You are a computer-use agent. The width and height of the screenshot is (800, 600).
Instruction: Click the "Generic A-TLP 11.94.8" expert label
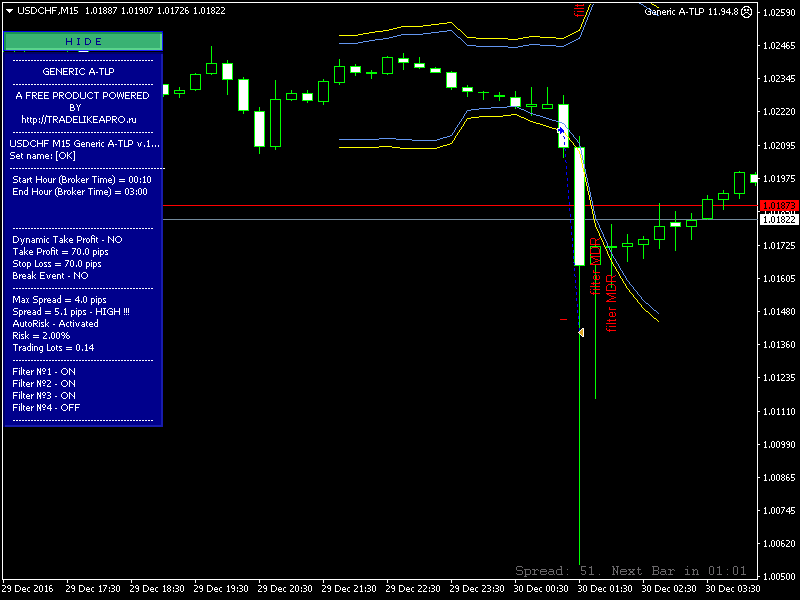[x=691, y=12]
